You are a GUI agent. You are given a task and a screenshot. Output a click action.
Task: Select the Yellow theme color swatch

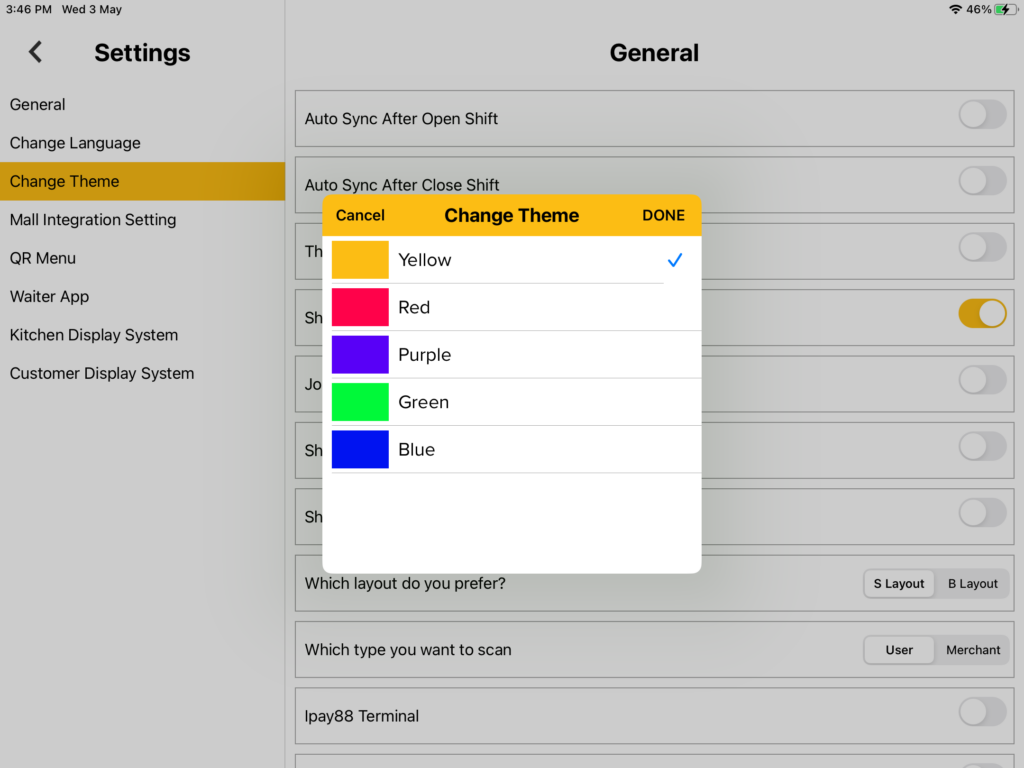(360, 259)
